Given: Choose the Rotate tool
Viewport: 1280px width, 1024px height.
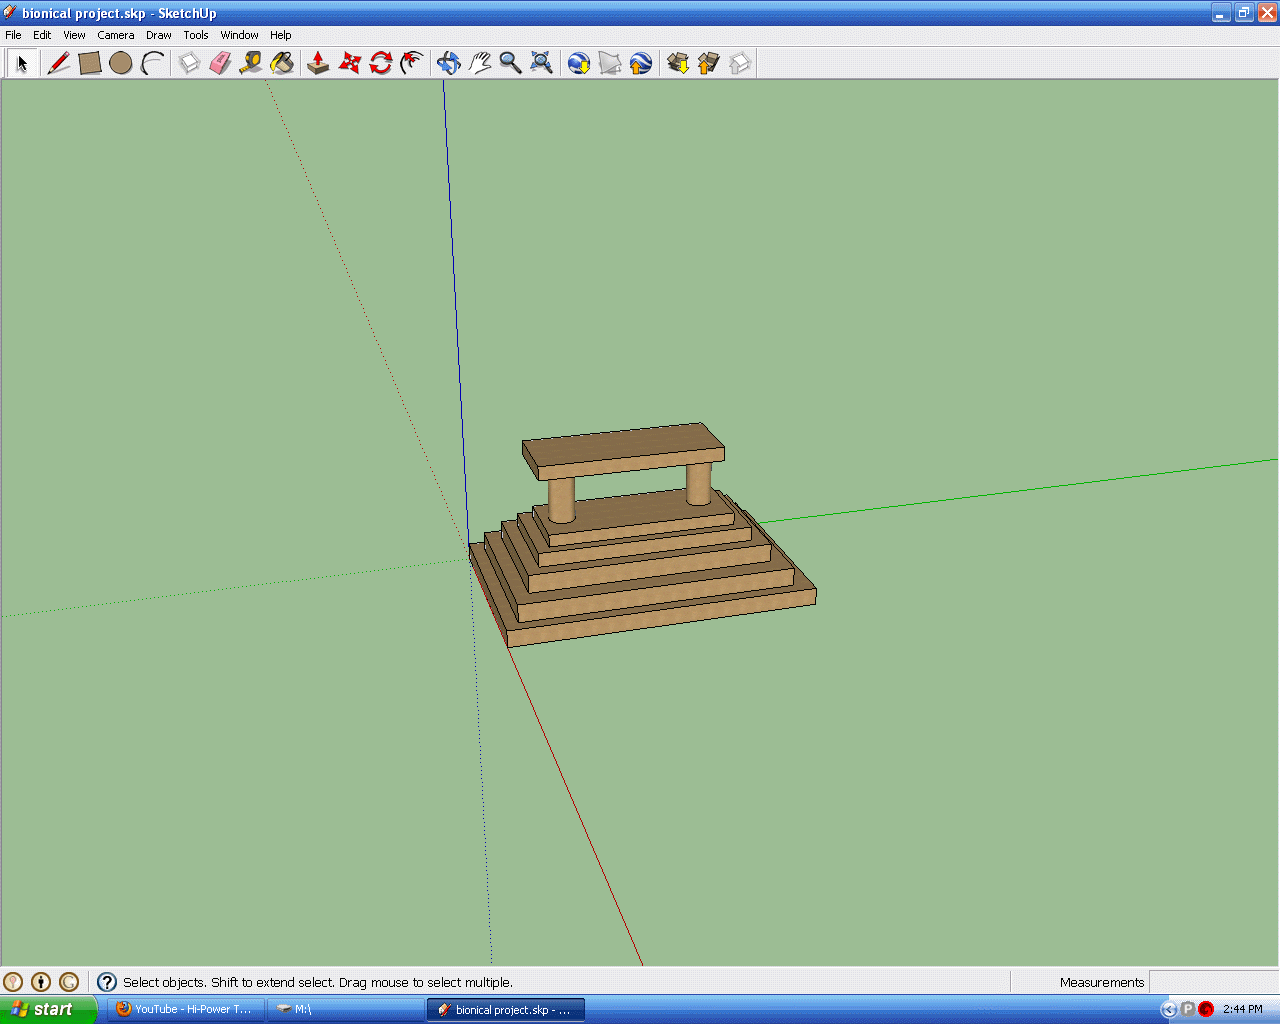Looking at the screenshot, I should [x=380, y=63].
